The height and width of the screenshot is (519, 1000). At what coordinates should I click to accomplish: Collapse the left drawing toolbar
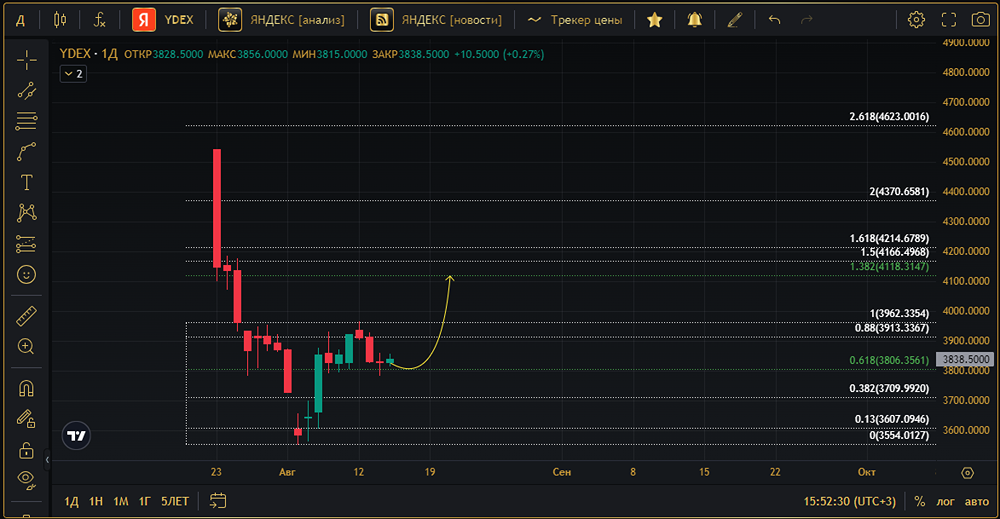(47, 459)
